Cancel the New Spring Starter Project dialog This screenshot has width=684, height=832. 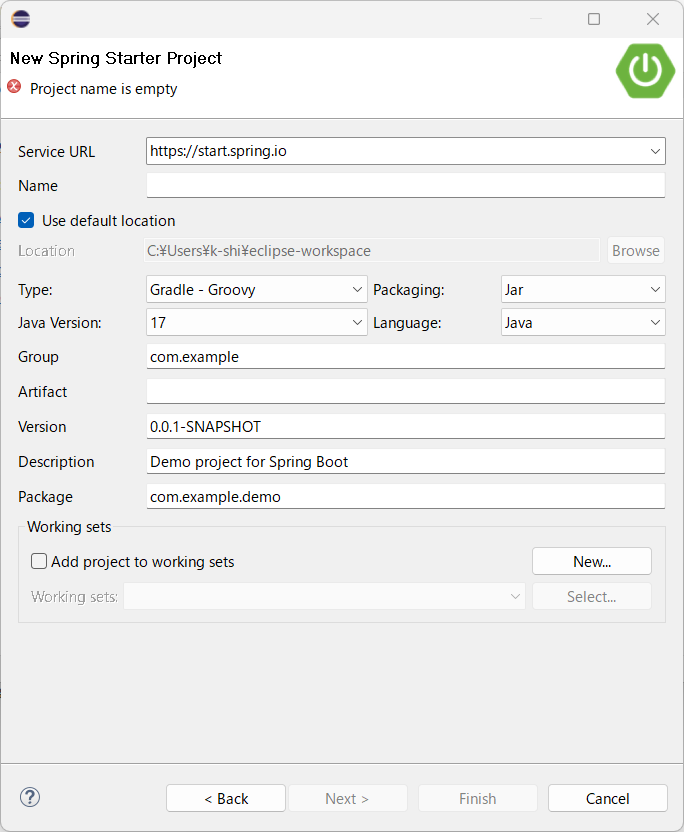point(607,798)
